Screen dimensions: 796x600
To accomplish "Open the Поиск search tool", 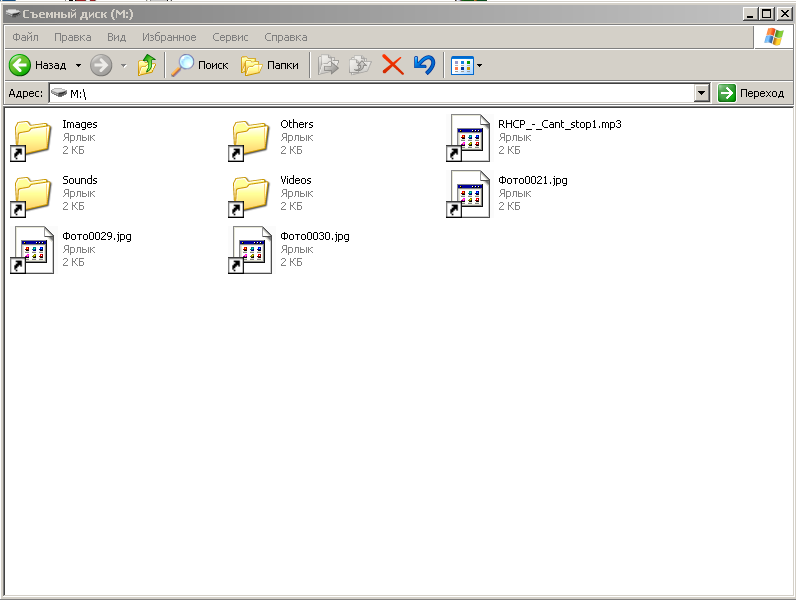I will 200,65.
